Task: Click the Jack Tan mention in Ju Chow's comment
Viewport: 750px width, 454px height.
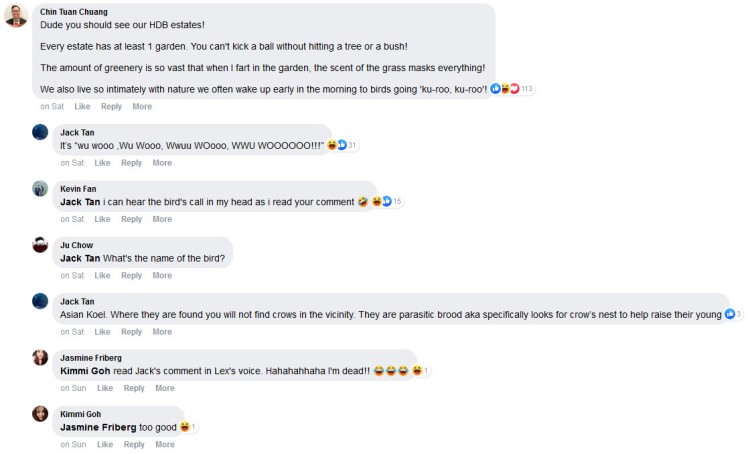Action: [x=80, y=258]
